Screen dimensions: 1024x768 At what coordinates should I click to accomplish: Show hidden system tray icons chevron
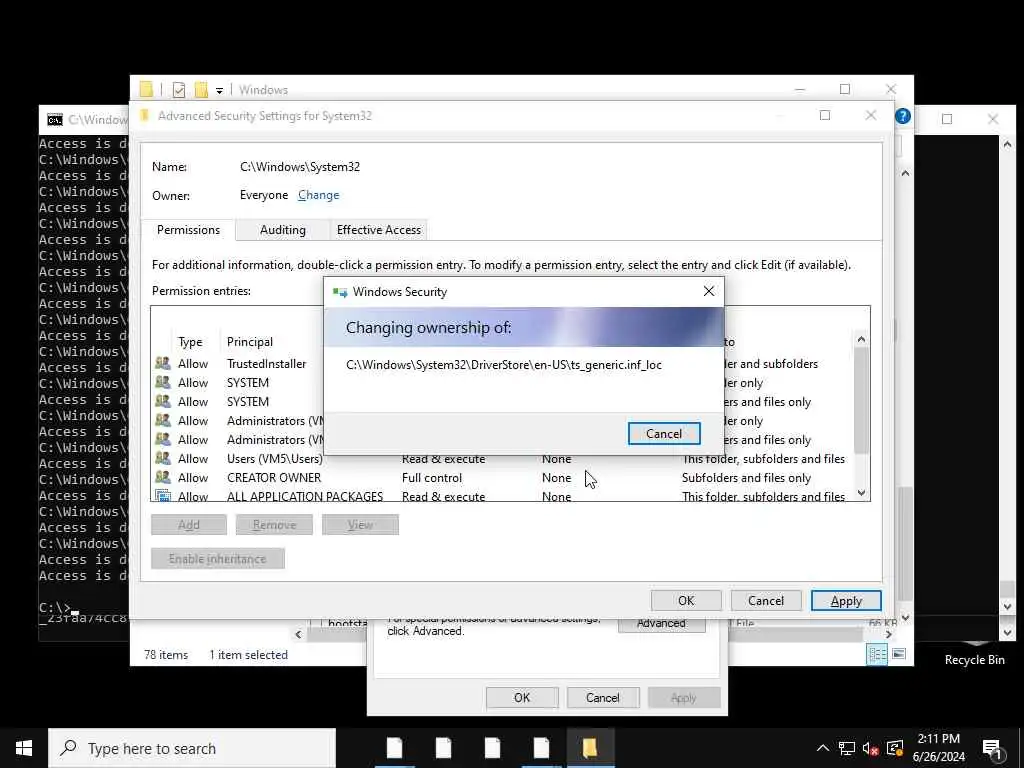(x=823, y=748)
